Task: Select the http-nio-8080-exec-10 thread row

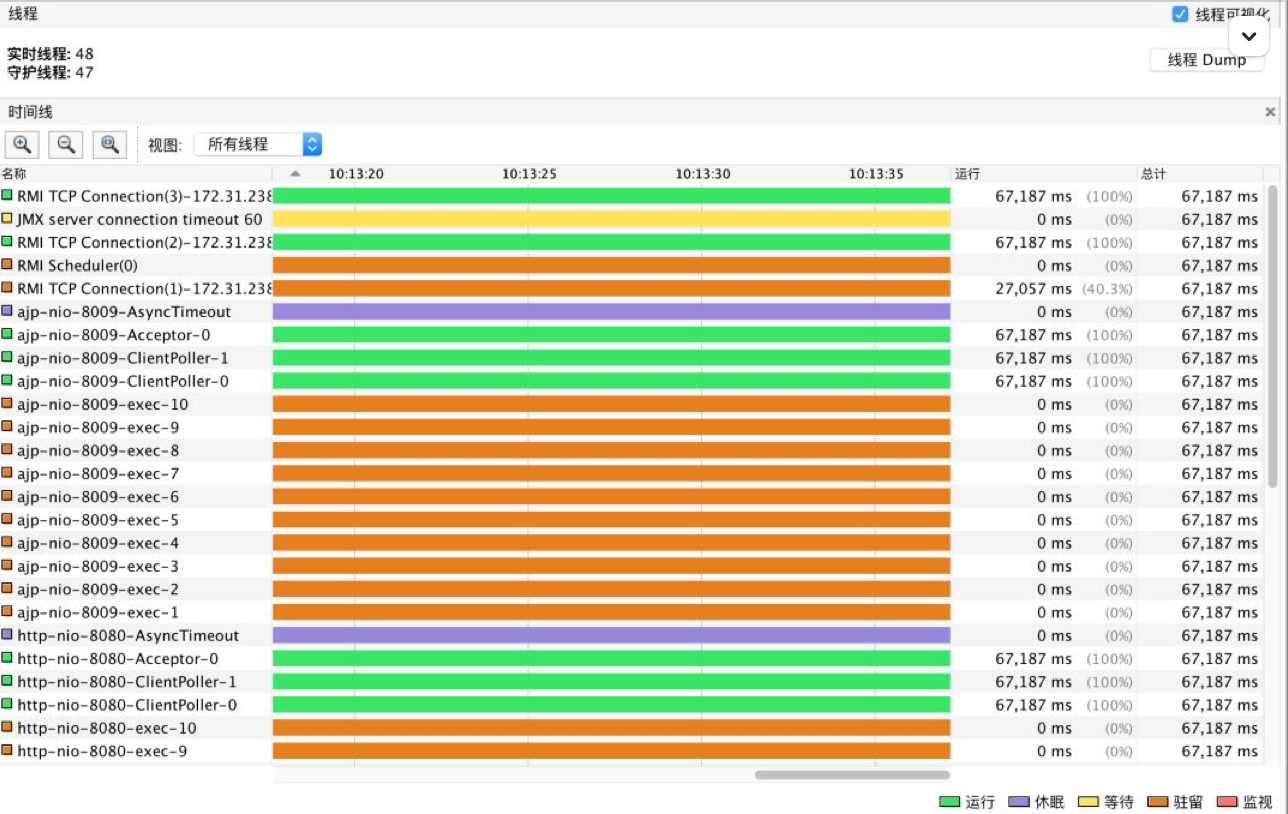Action: (x=107, y=728)
